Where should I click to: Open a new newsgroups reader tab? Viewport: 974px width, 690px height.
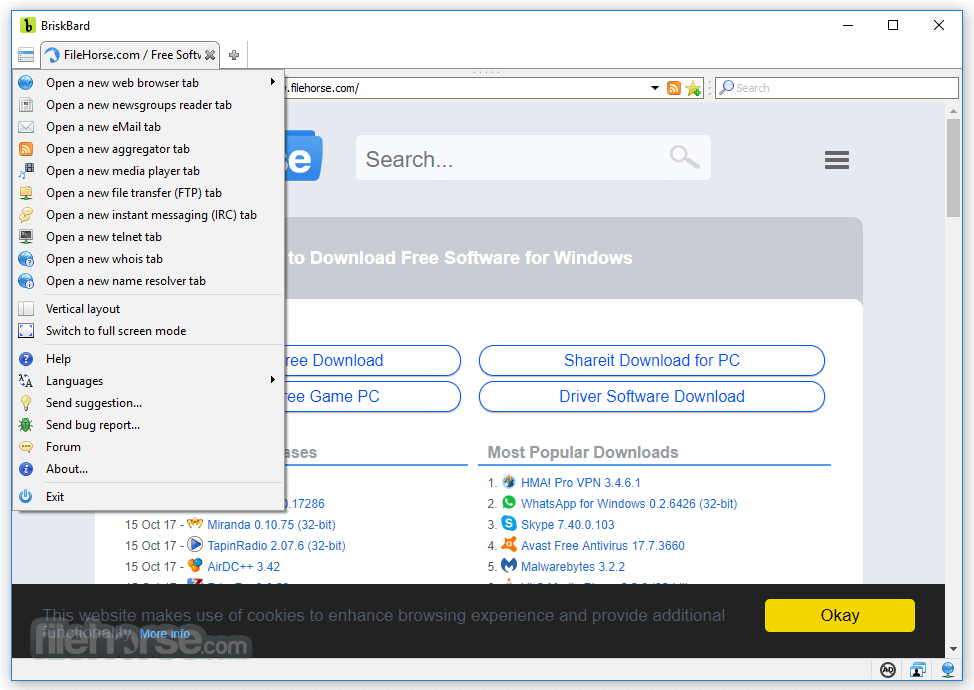click(x=148, y=105)
